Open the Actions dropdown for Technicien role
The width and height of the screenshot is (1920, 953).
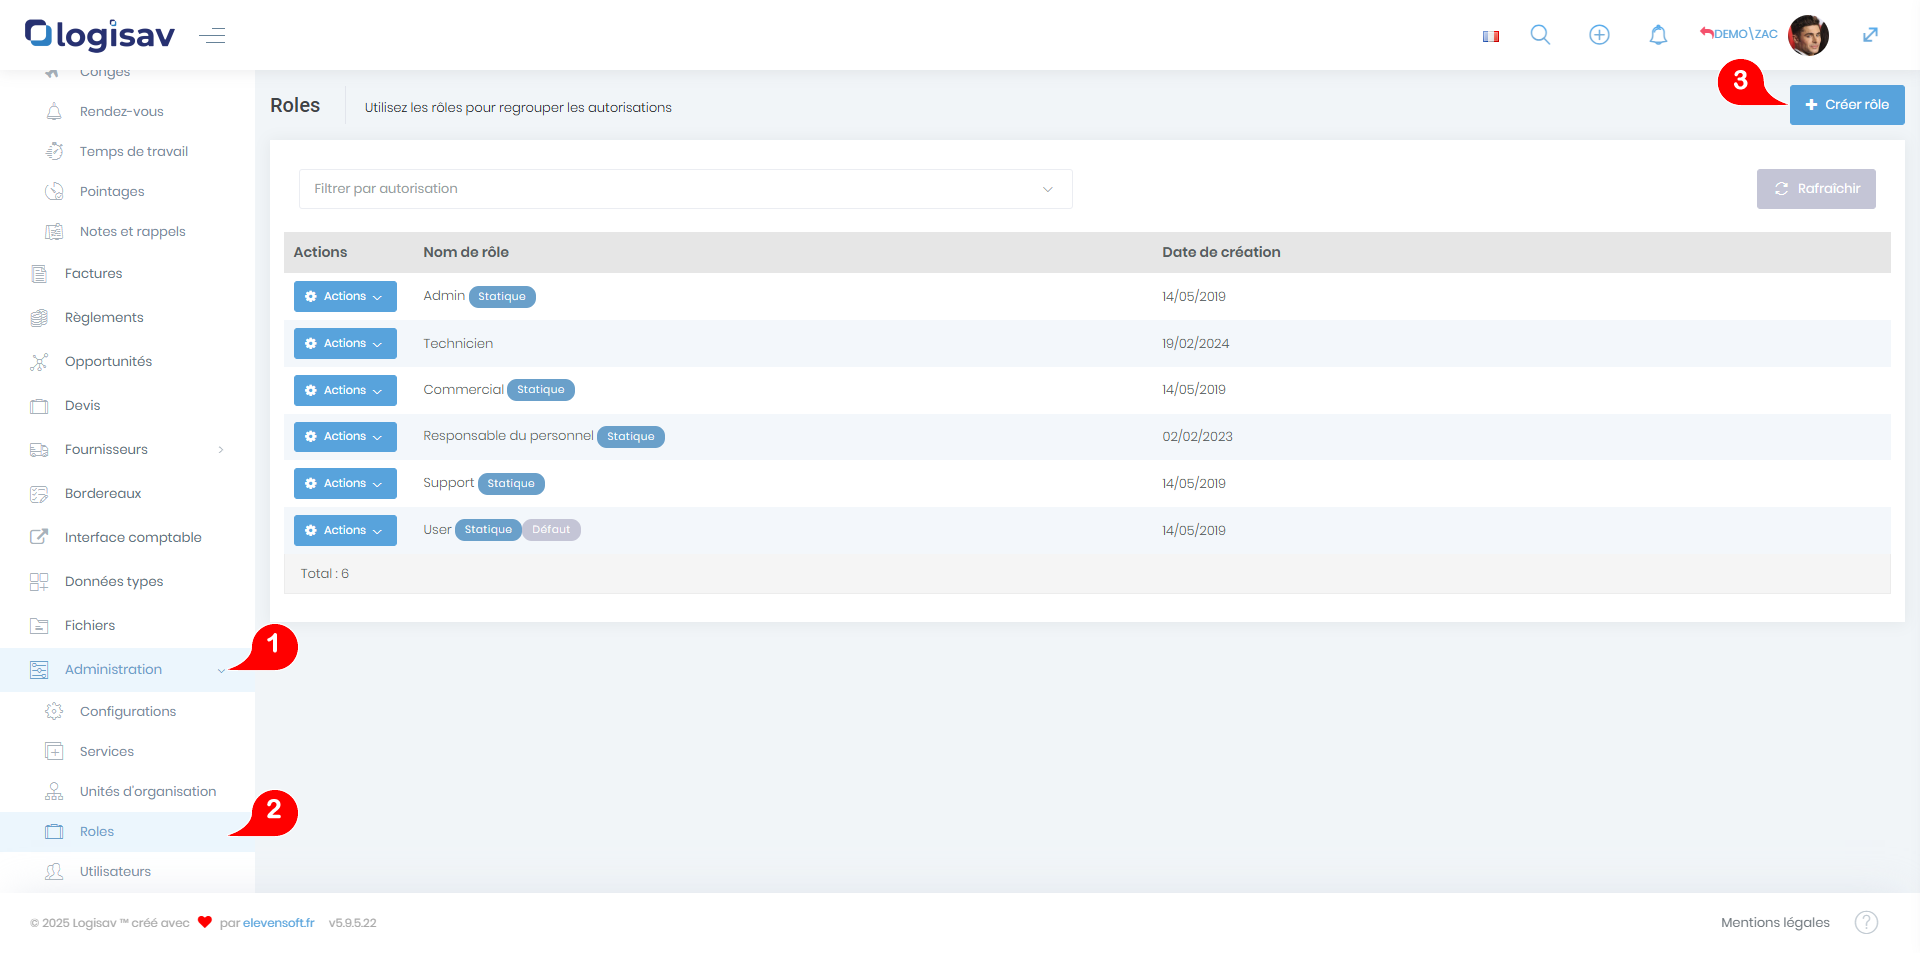pos(345,343)
